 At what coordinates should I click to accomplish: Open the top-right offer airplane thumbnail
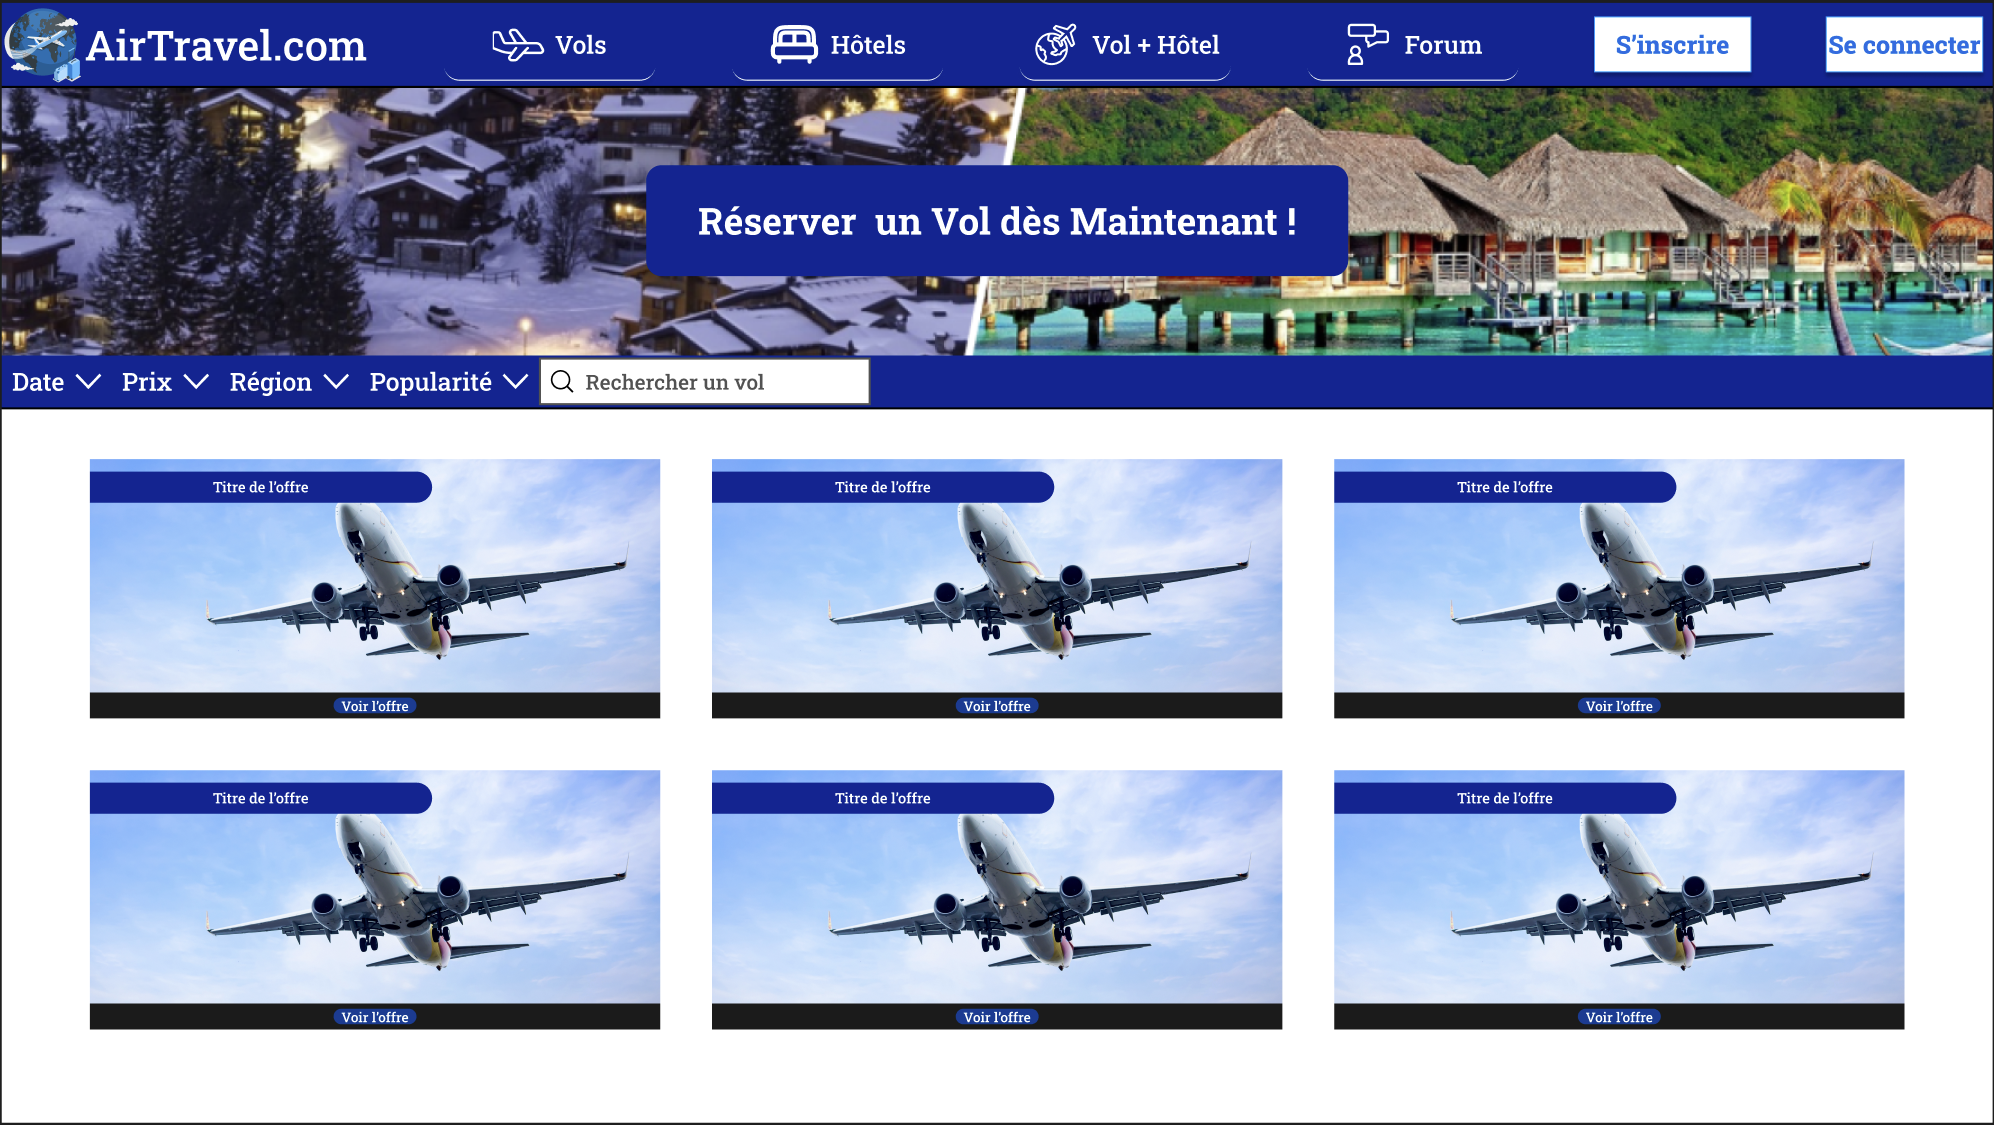click(1618, 590)
